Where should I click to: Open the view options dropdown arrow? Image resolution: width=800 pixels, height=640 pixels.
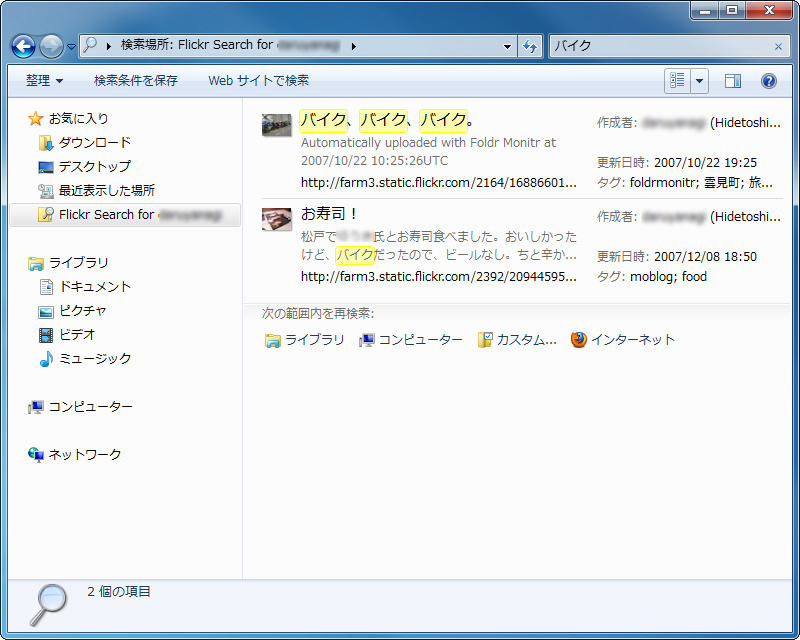click(x=700, y=81)
